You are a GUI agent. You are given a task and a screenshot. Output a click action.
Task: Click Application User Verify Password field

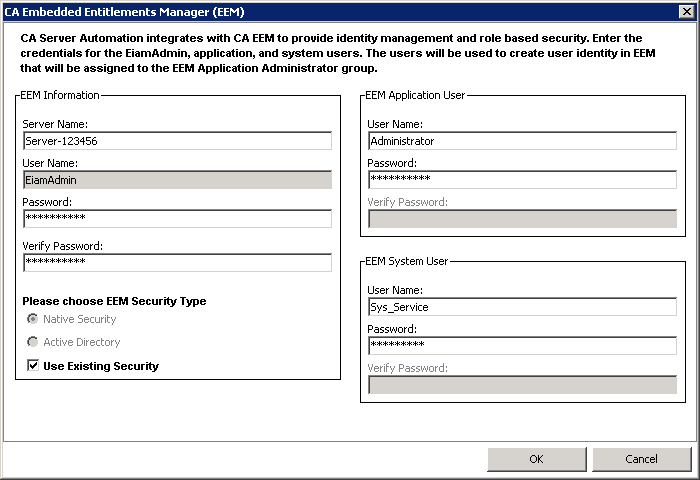click(522, 218)
